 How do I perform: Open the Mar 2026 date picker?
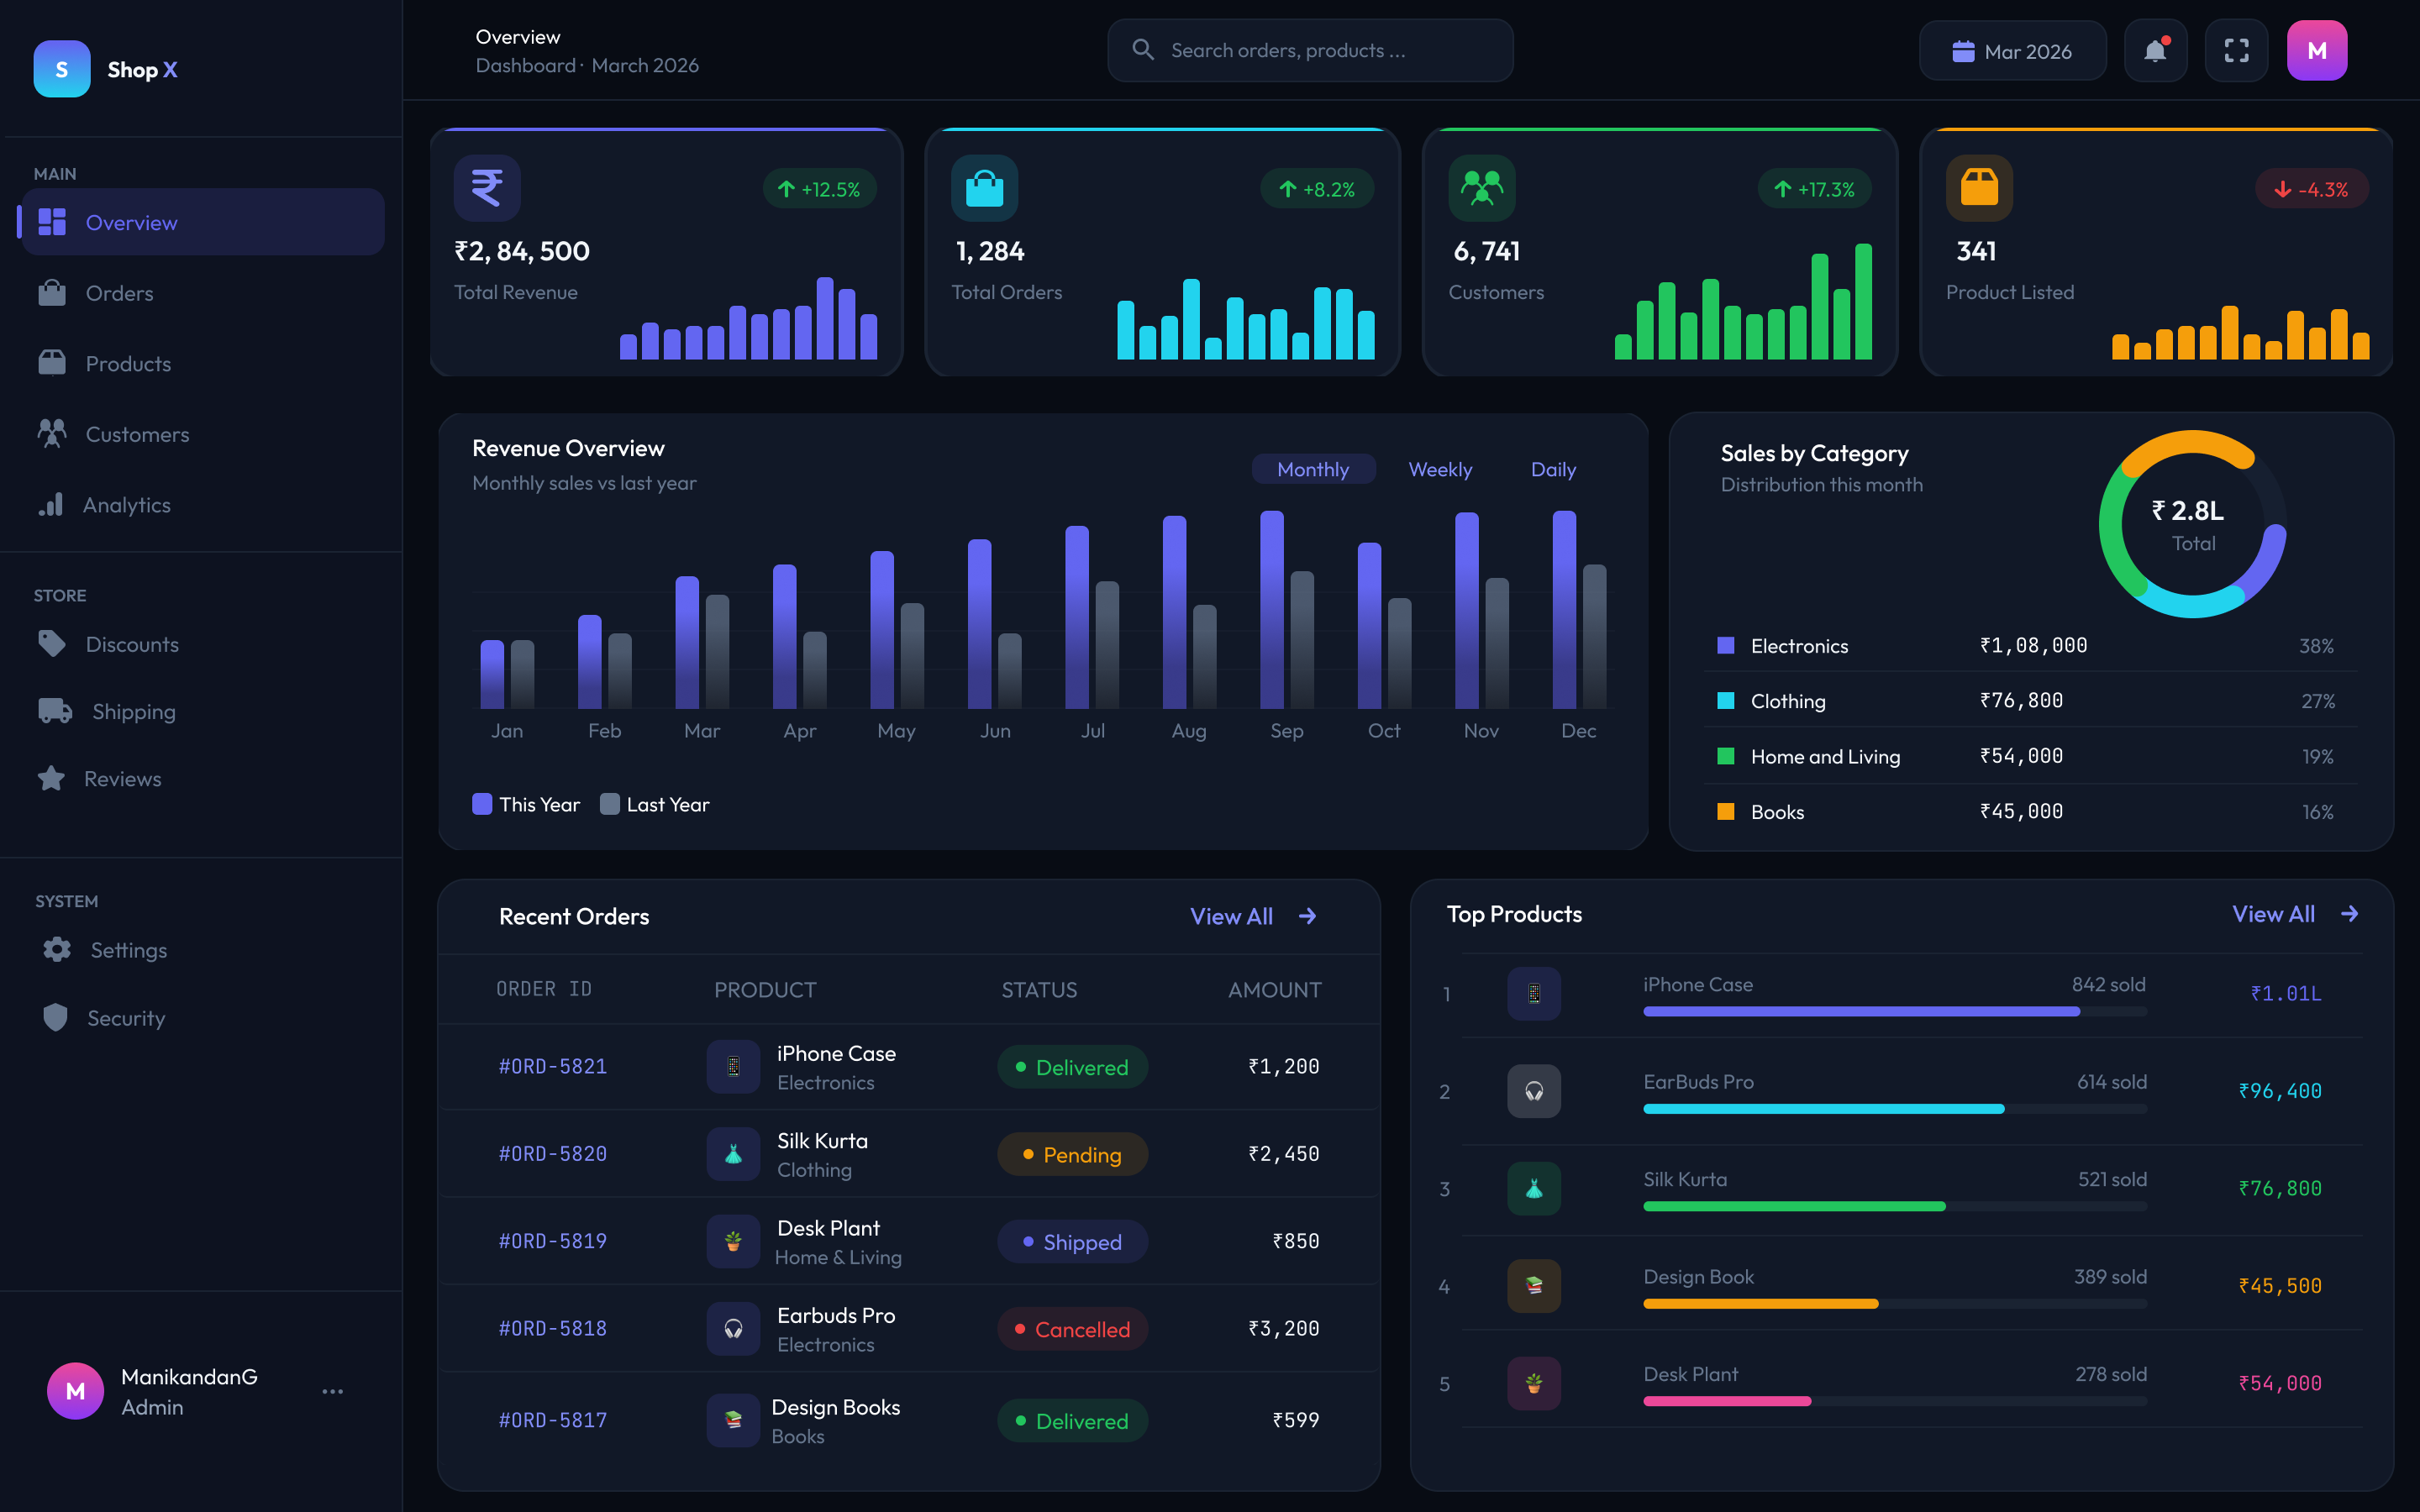tap(2013, 50)
